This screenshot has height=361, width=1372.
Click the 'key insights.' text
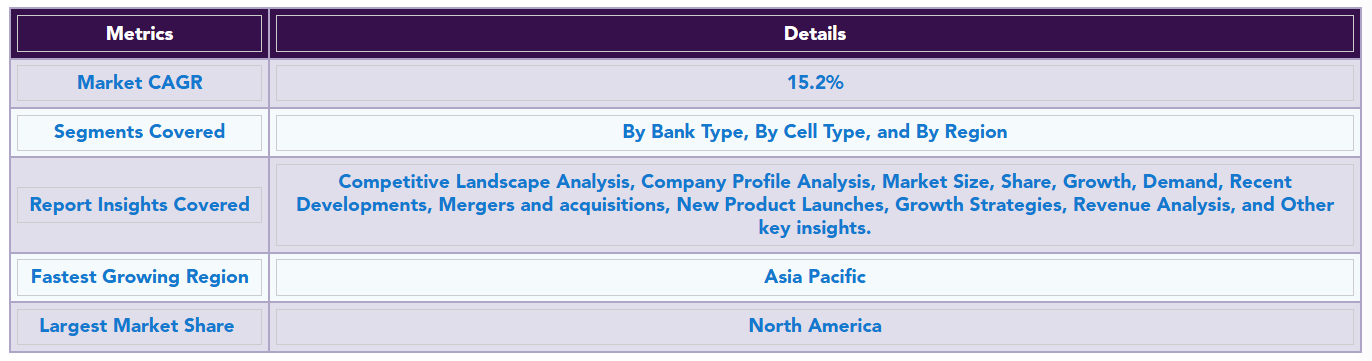pyautogui.click(x=815, y=228)
